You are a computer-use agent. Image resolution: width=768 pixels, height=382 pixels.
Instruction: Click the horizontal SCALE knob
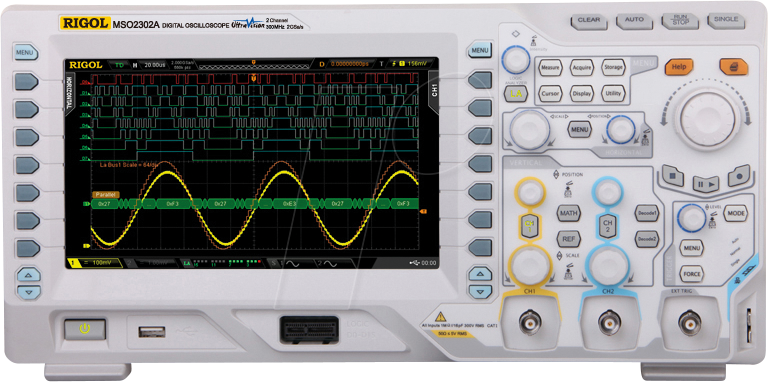[529, 129]
